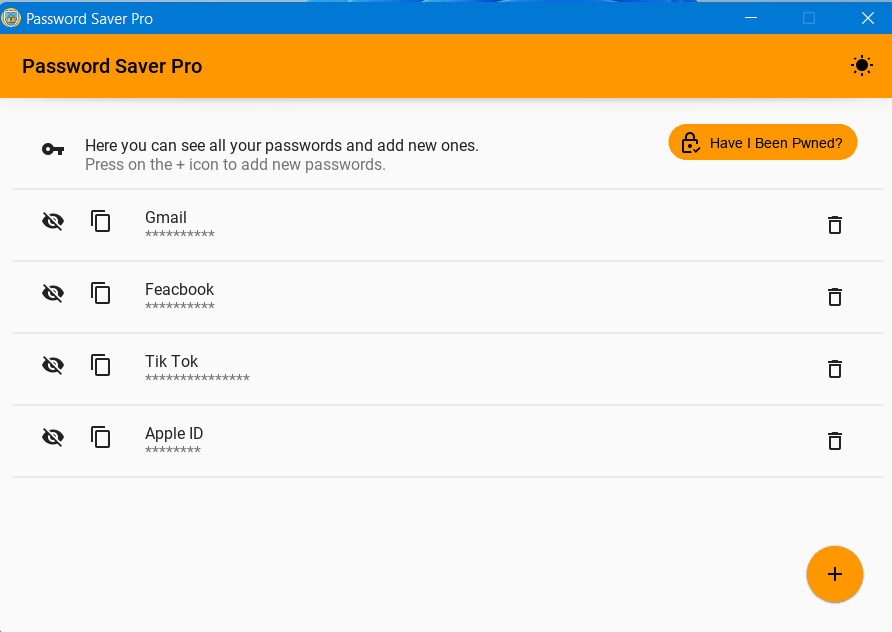Open the Have I Been Pwned? checker
Viewport: 892px width, 632px height.
click(x=762, y=142)
